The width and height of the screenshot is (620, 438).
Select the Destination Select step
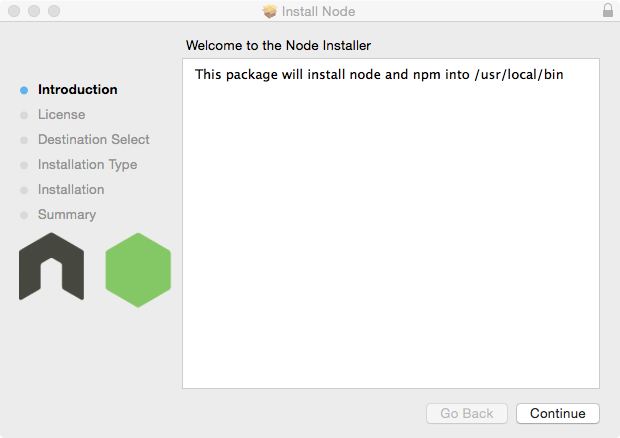coord(93,139)
